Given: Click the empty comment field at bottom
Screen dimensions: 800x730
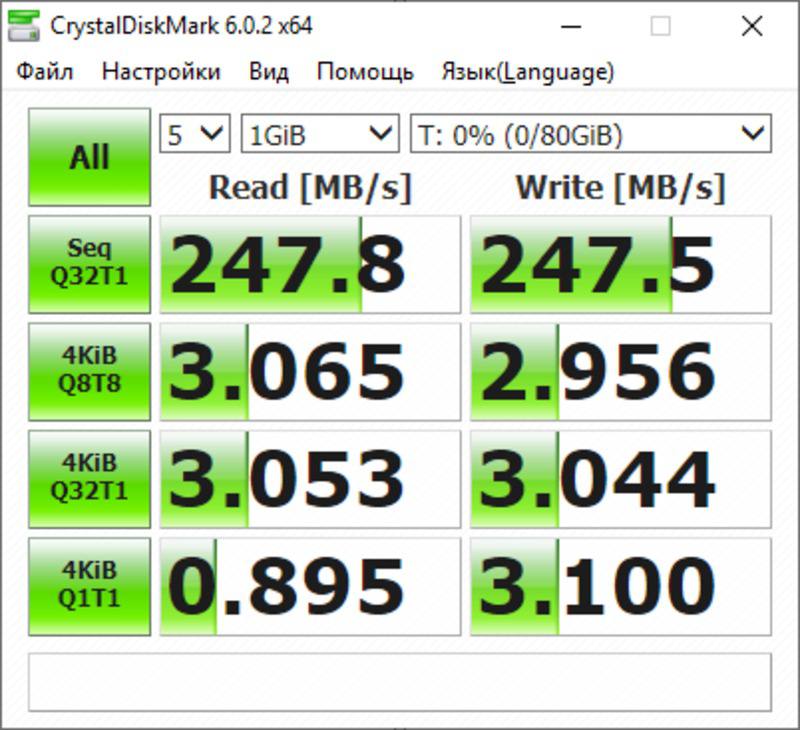Looking at the screenshot, I should point(400,682).
